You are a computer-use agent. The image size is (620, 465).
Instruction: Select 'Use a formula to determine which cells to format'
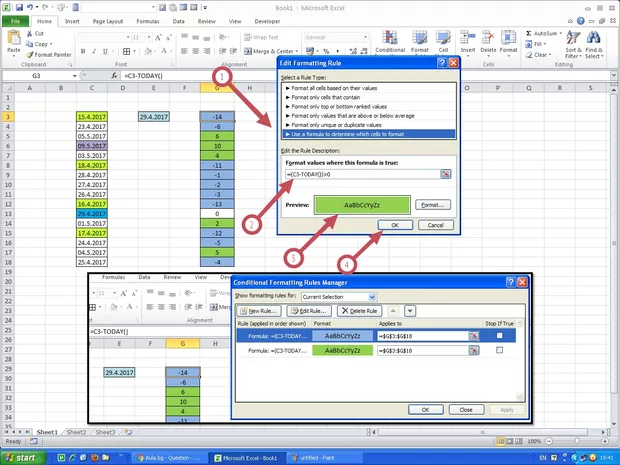click(369, 134)
